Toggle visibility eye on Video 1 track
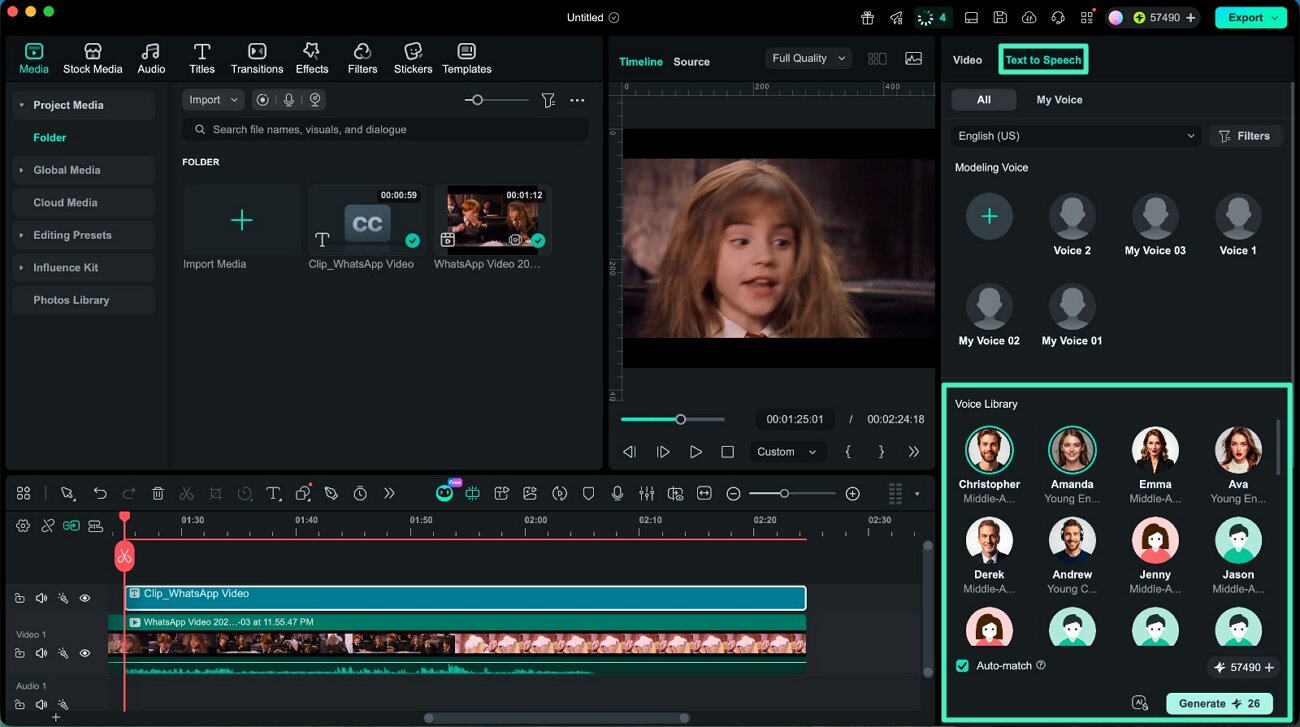The height and width of the screenshot is (727, 1300). [85, 653]
